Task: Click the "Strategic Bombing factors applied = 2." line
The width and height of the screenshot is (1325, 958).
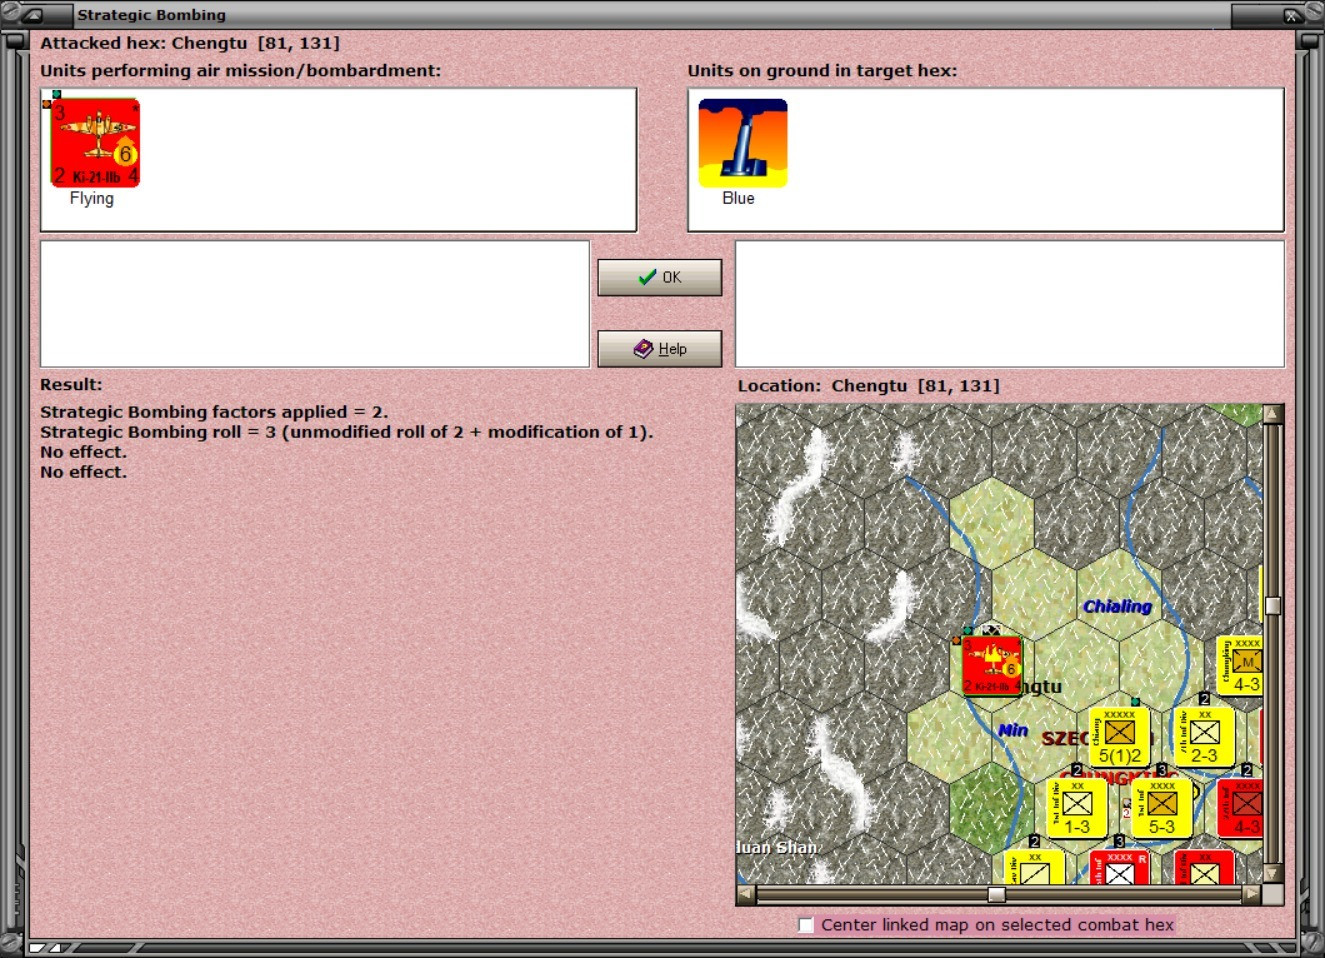Action: 214,412
